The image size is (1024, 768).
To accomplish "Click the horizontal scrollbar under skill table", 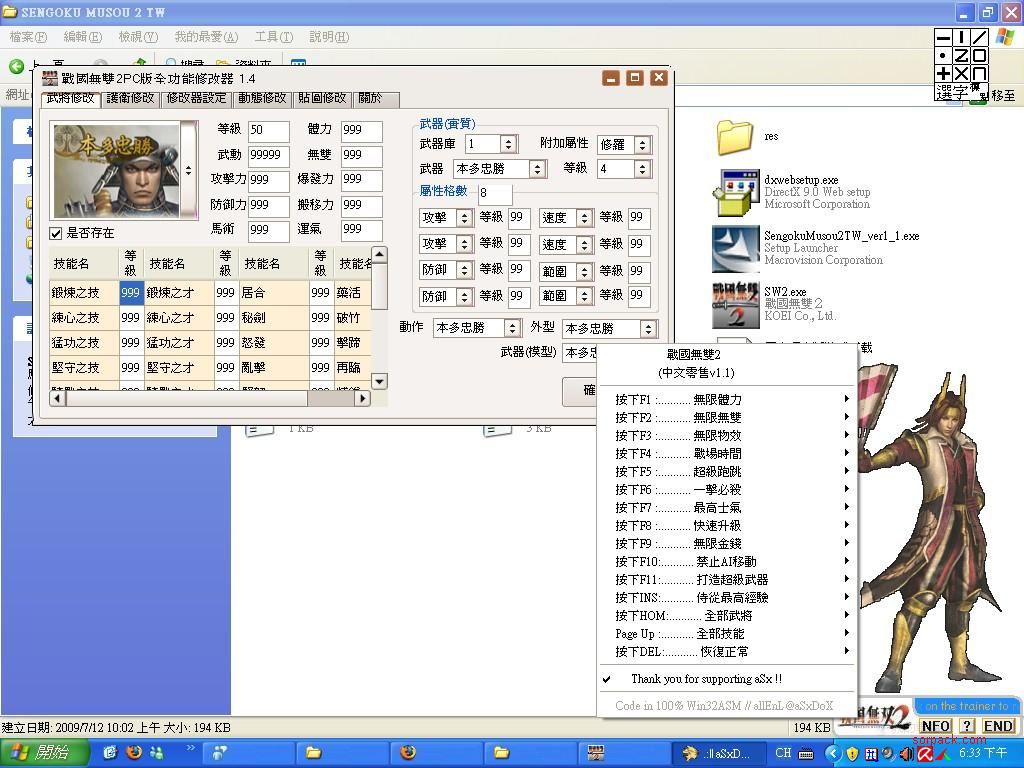I will click(x=210, y=398).
